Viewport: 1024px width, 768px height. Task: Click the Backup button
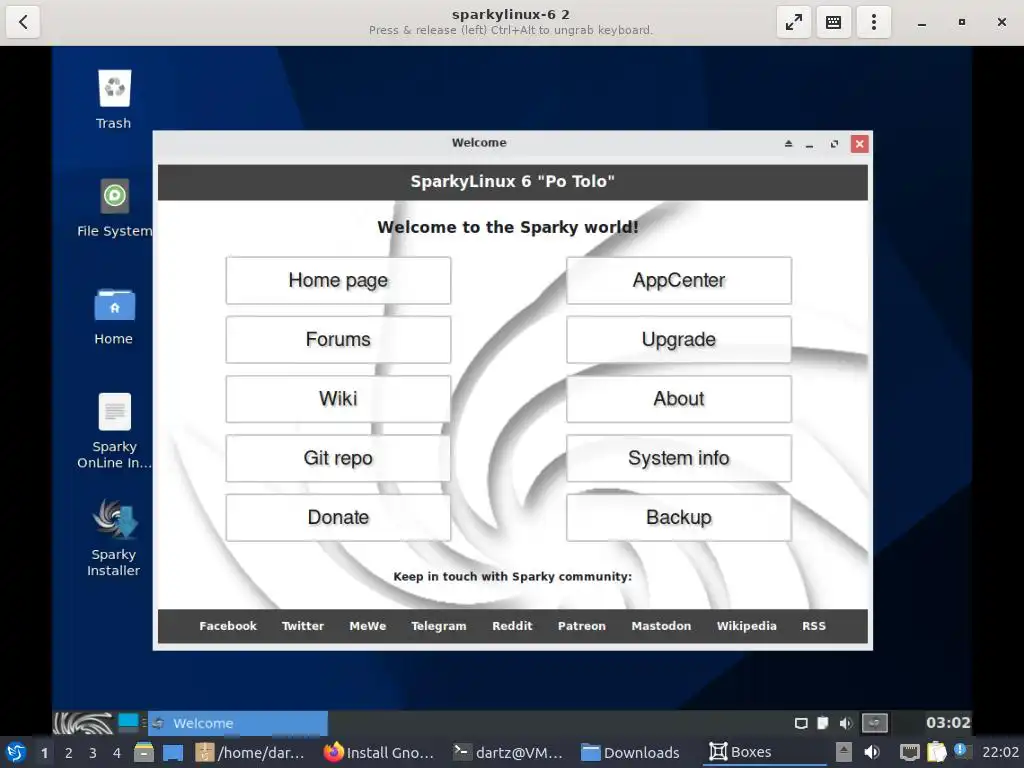[x=679, y=518]
